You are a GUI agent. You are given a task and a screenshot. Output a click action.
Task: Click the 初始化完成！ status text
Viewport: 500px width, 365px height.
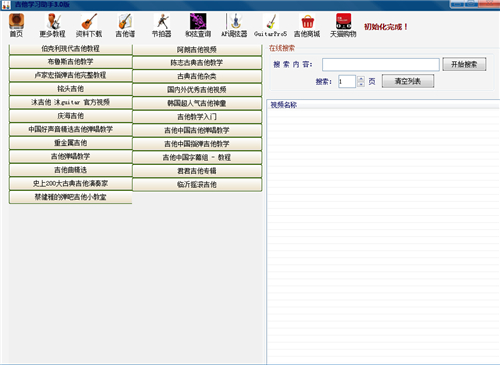pos(386,27)
